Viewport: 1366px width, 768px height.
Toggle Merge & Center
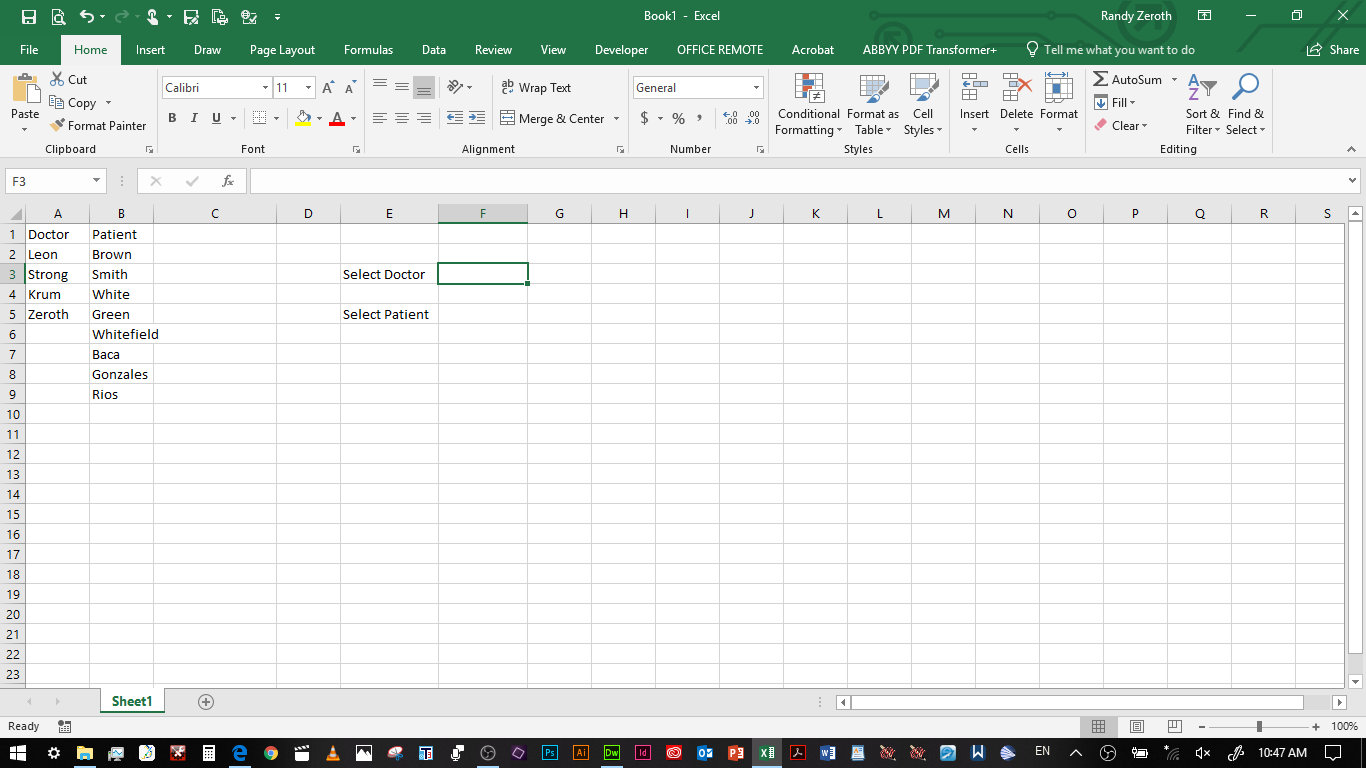(x=553, y=118)
